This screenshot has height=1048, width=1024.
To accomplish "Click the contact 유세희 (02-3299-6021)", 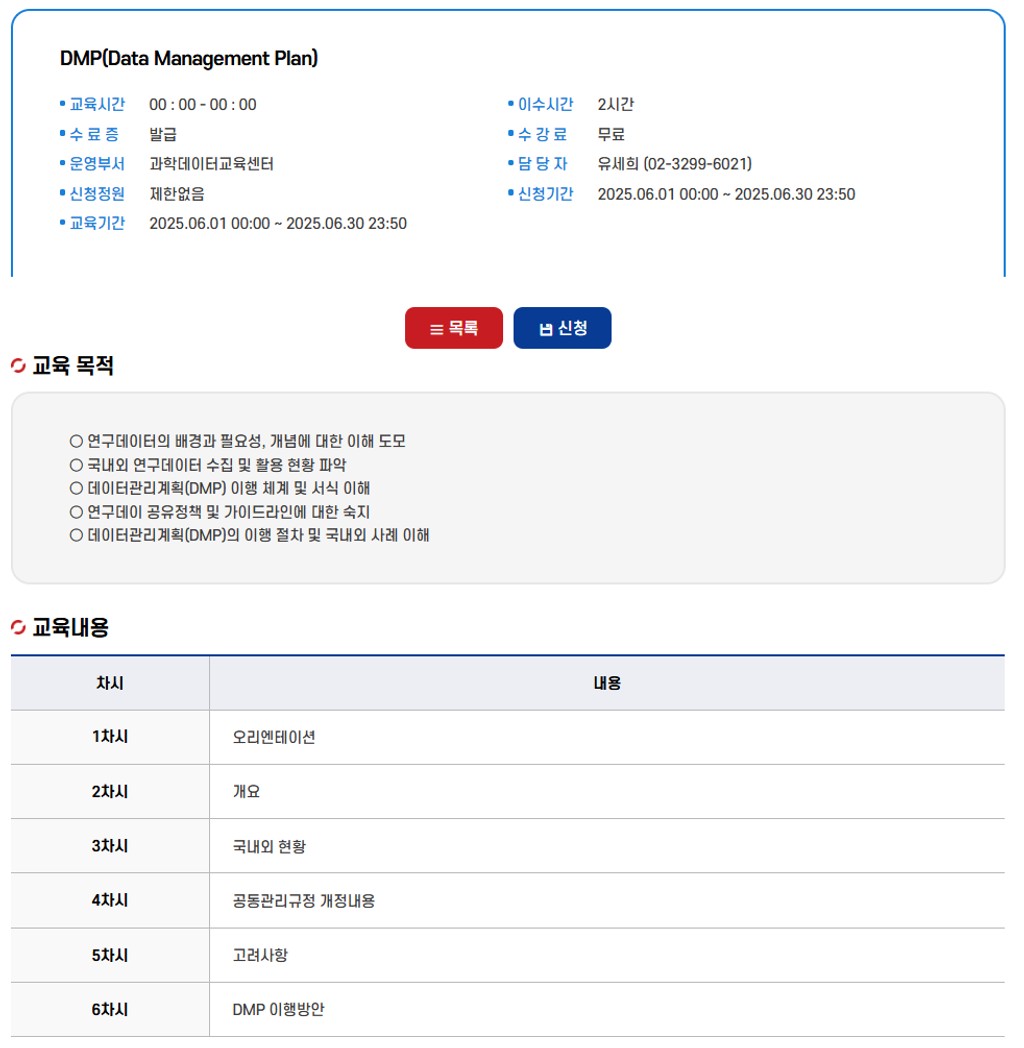I will click(x=674, y=164).
